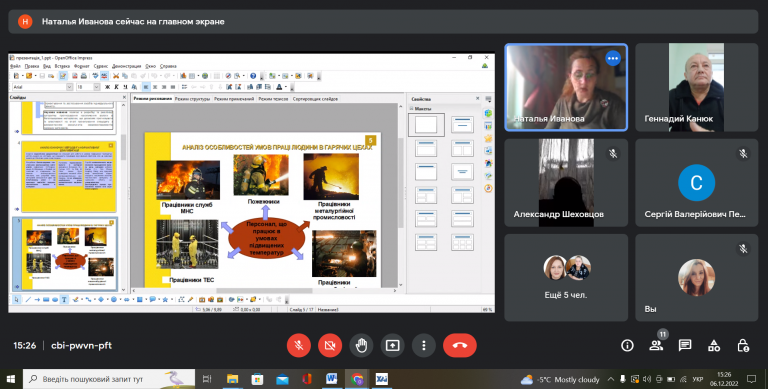Image resolution: width=768 pixels, height=389 pixels.
Task: Select the blank slide layout
Action: (x=426, y=125)
